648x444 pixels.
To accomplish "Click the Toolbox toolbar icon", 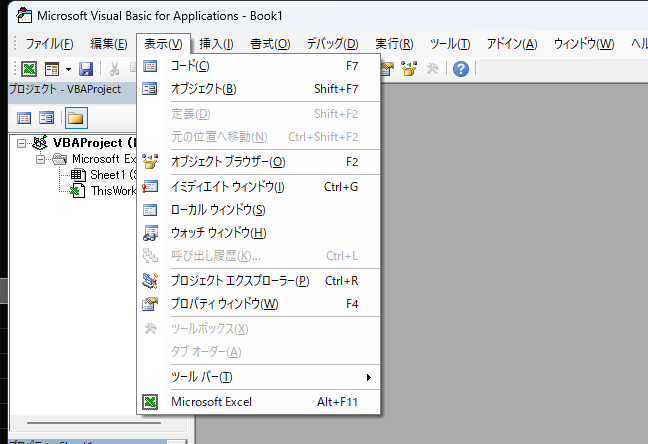I will (x=432, y=69).
